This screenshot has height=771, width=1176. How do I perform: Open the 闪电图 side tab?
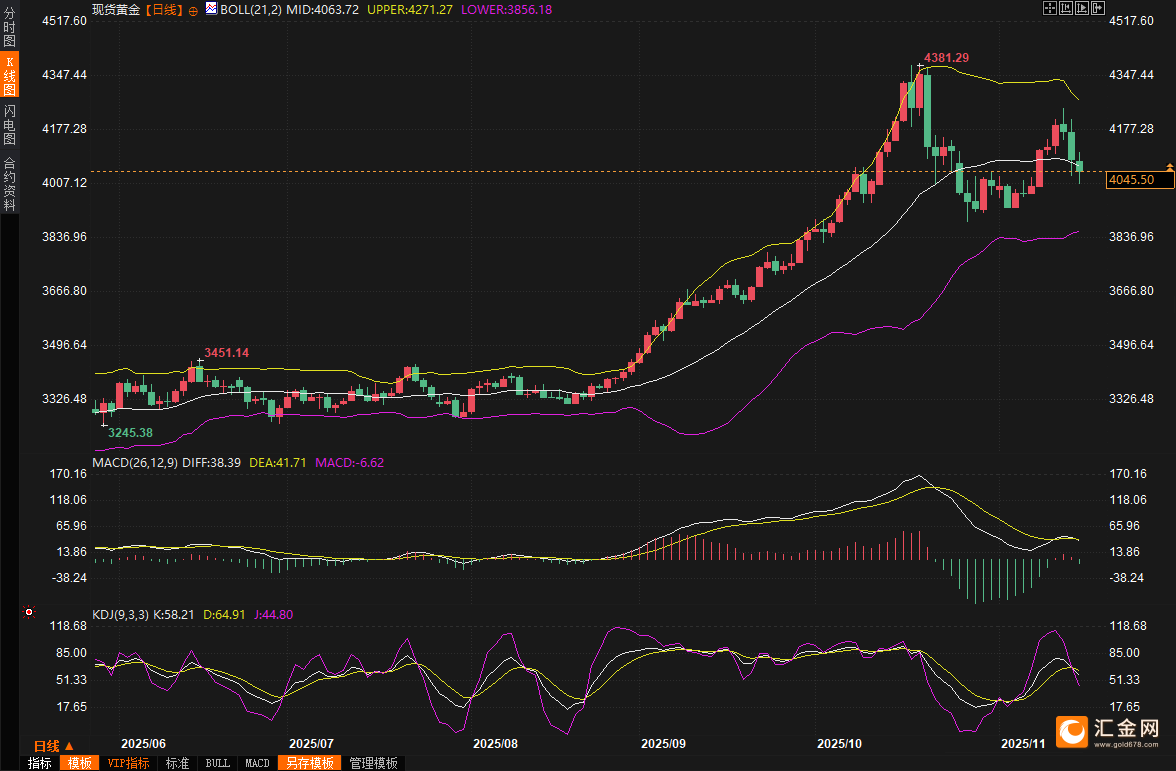coord(10,125)
